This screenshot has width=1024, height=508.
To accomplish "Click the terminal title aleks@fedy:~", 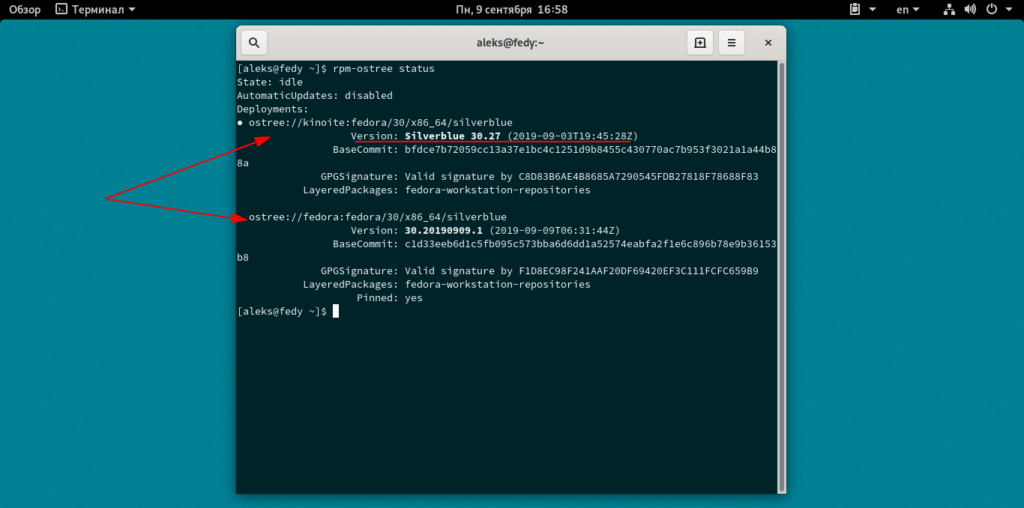I will pyautogui.click(x=511, y=43).
